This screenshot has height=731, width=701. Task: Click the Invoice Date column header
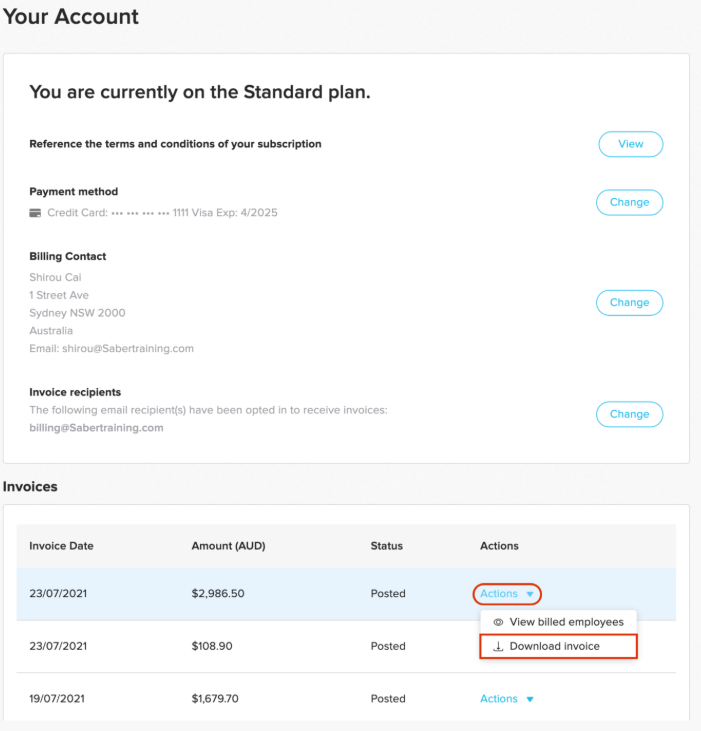(x=61, y=546)
